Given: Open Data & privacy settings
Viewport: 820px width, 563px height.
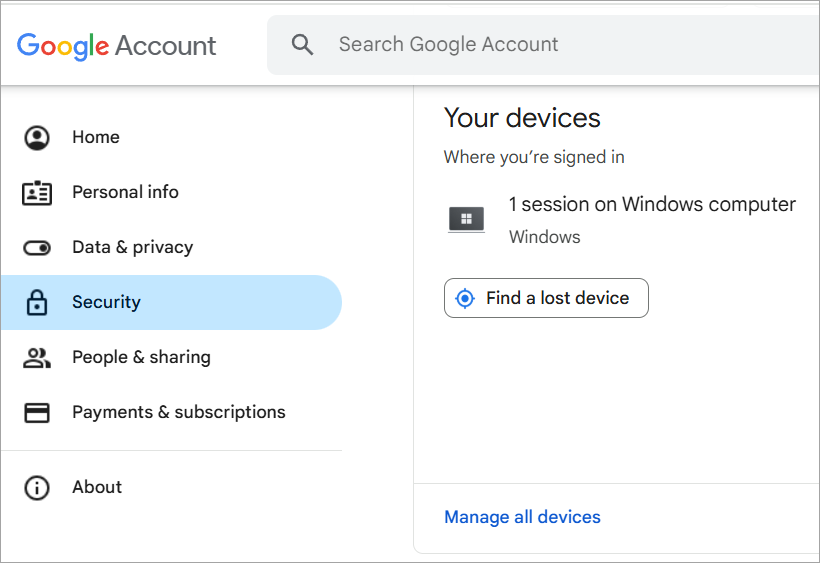Looking at the screenshot, I should click(x=171, y=248).
